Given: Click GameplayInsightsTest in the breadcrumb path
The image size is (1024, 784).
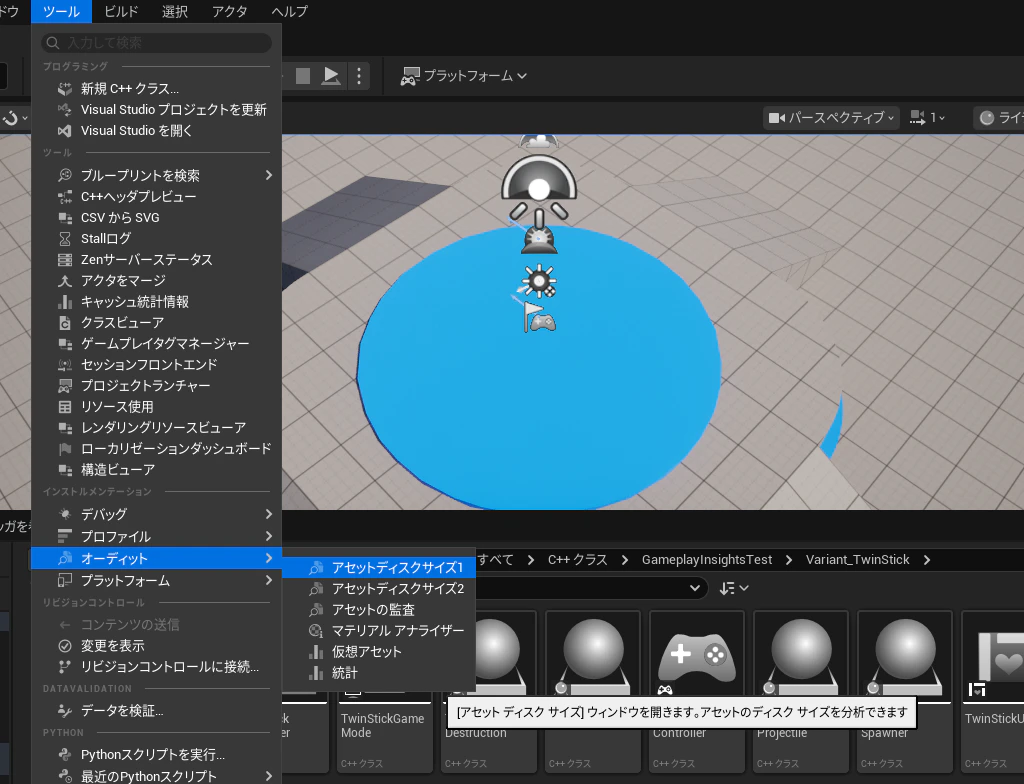Looking at the screenshot, I should coord(707,560).
